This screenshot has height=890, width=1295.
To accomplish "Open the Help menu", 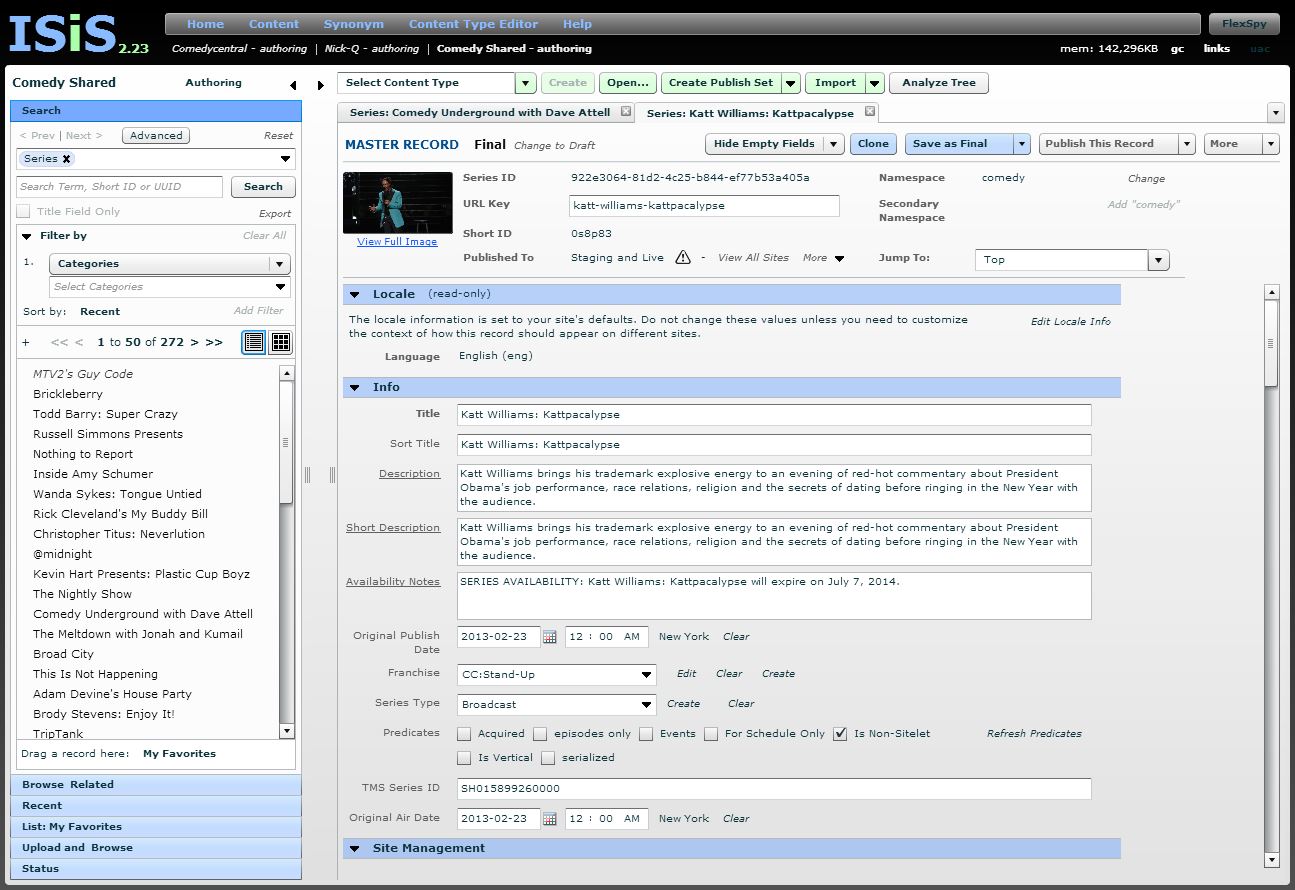I will tap(577, 24).
